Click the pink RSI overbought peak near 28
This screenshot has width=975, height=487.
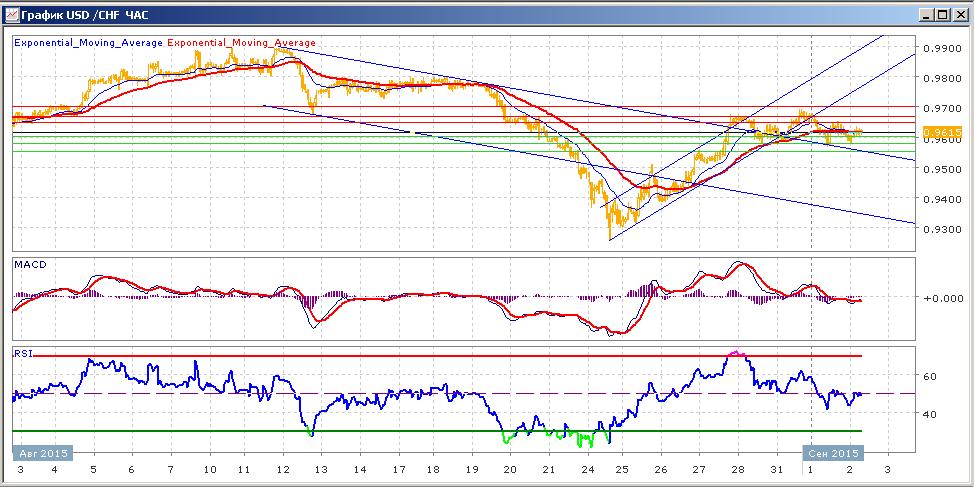tap(736, 353)
